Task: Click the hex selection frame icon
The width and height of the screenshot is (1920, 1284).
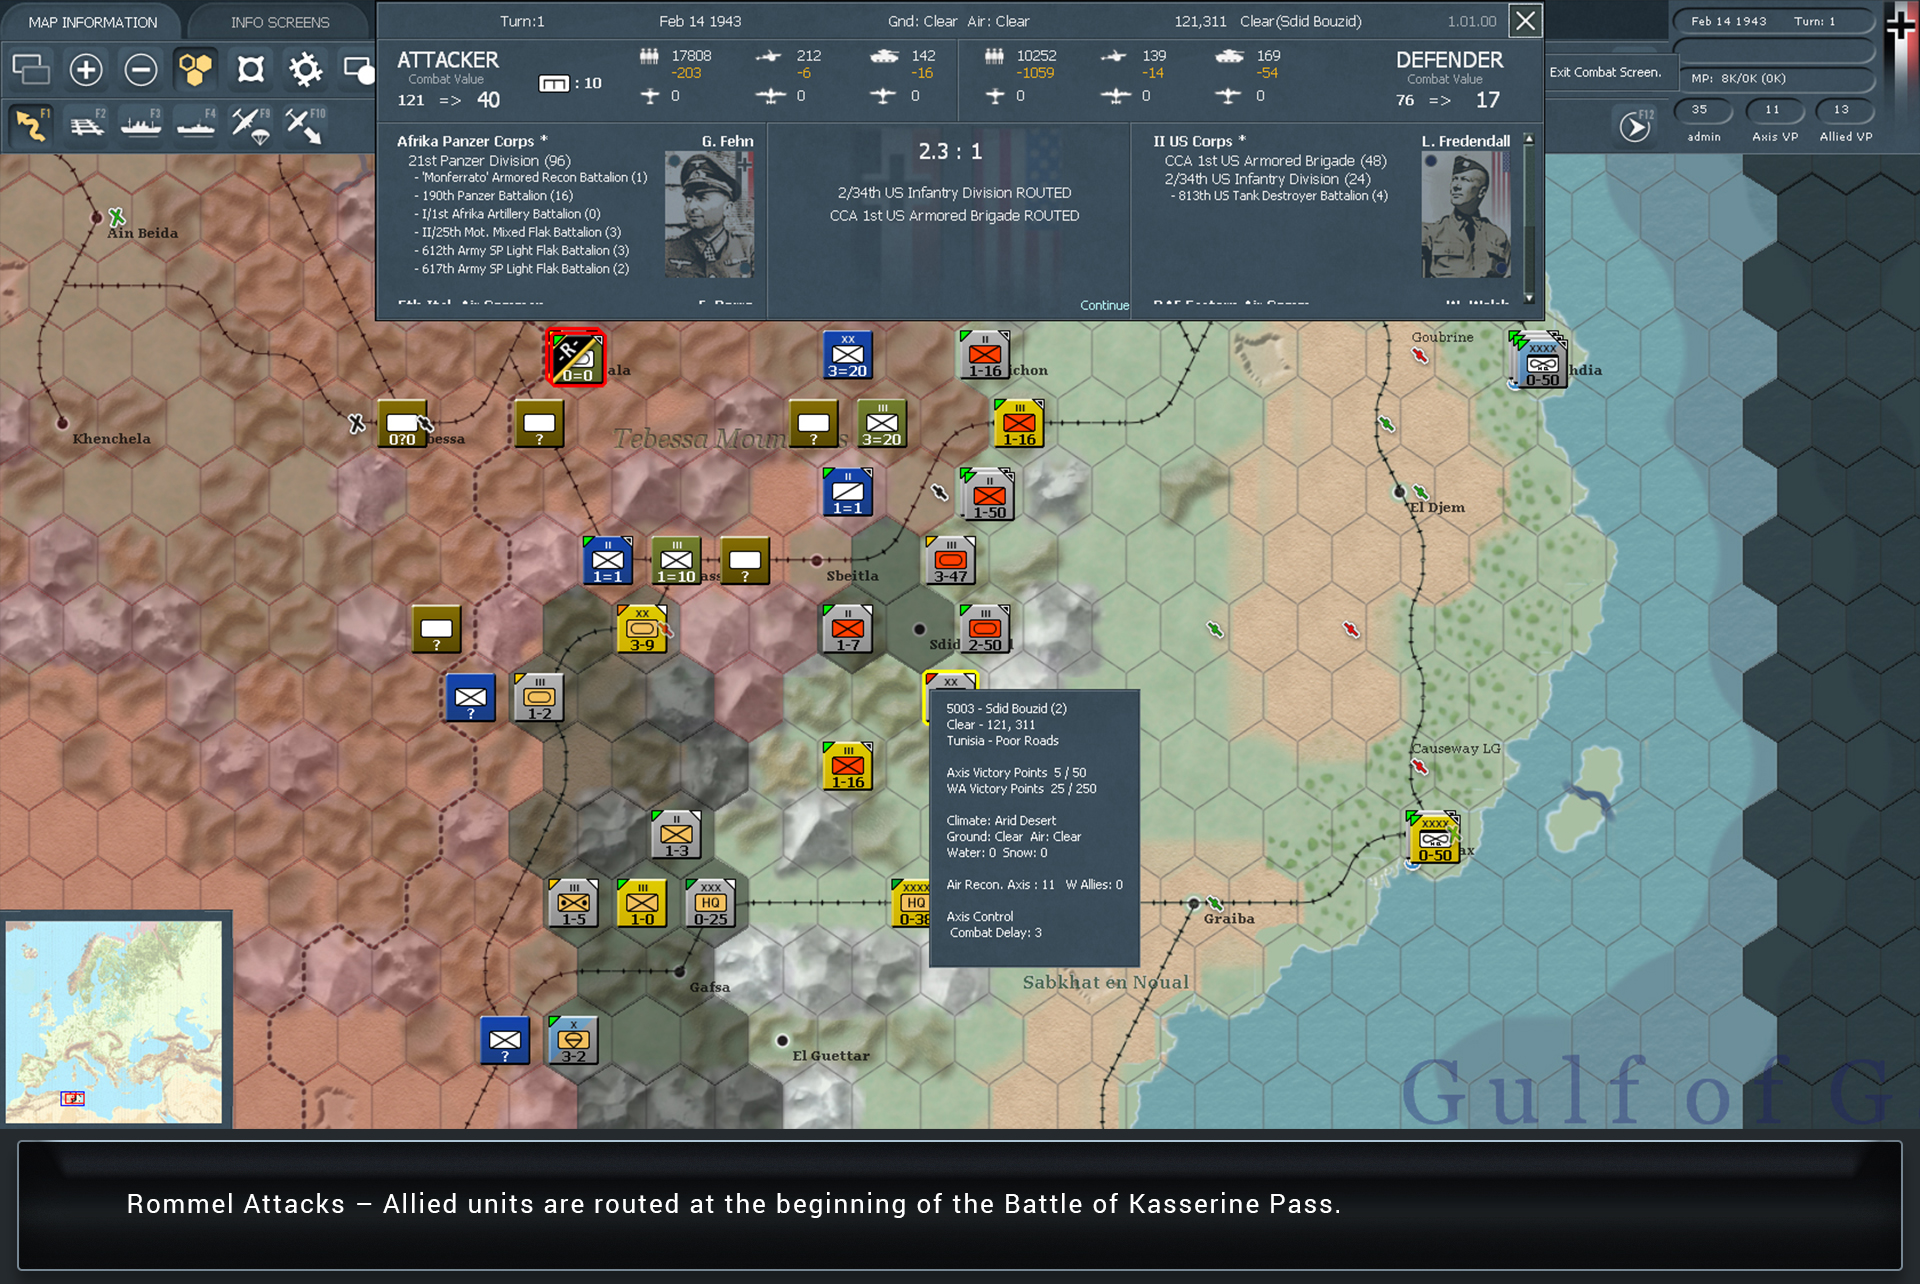Action: tap(250, 70)
